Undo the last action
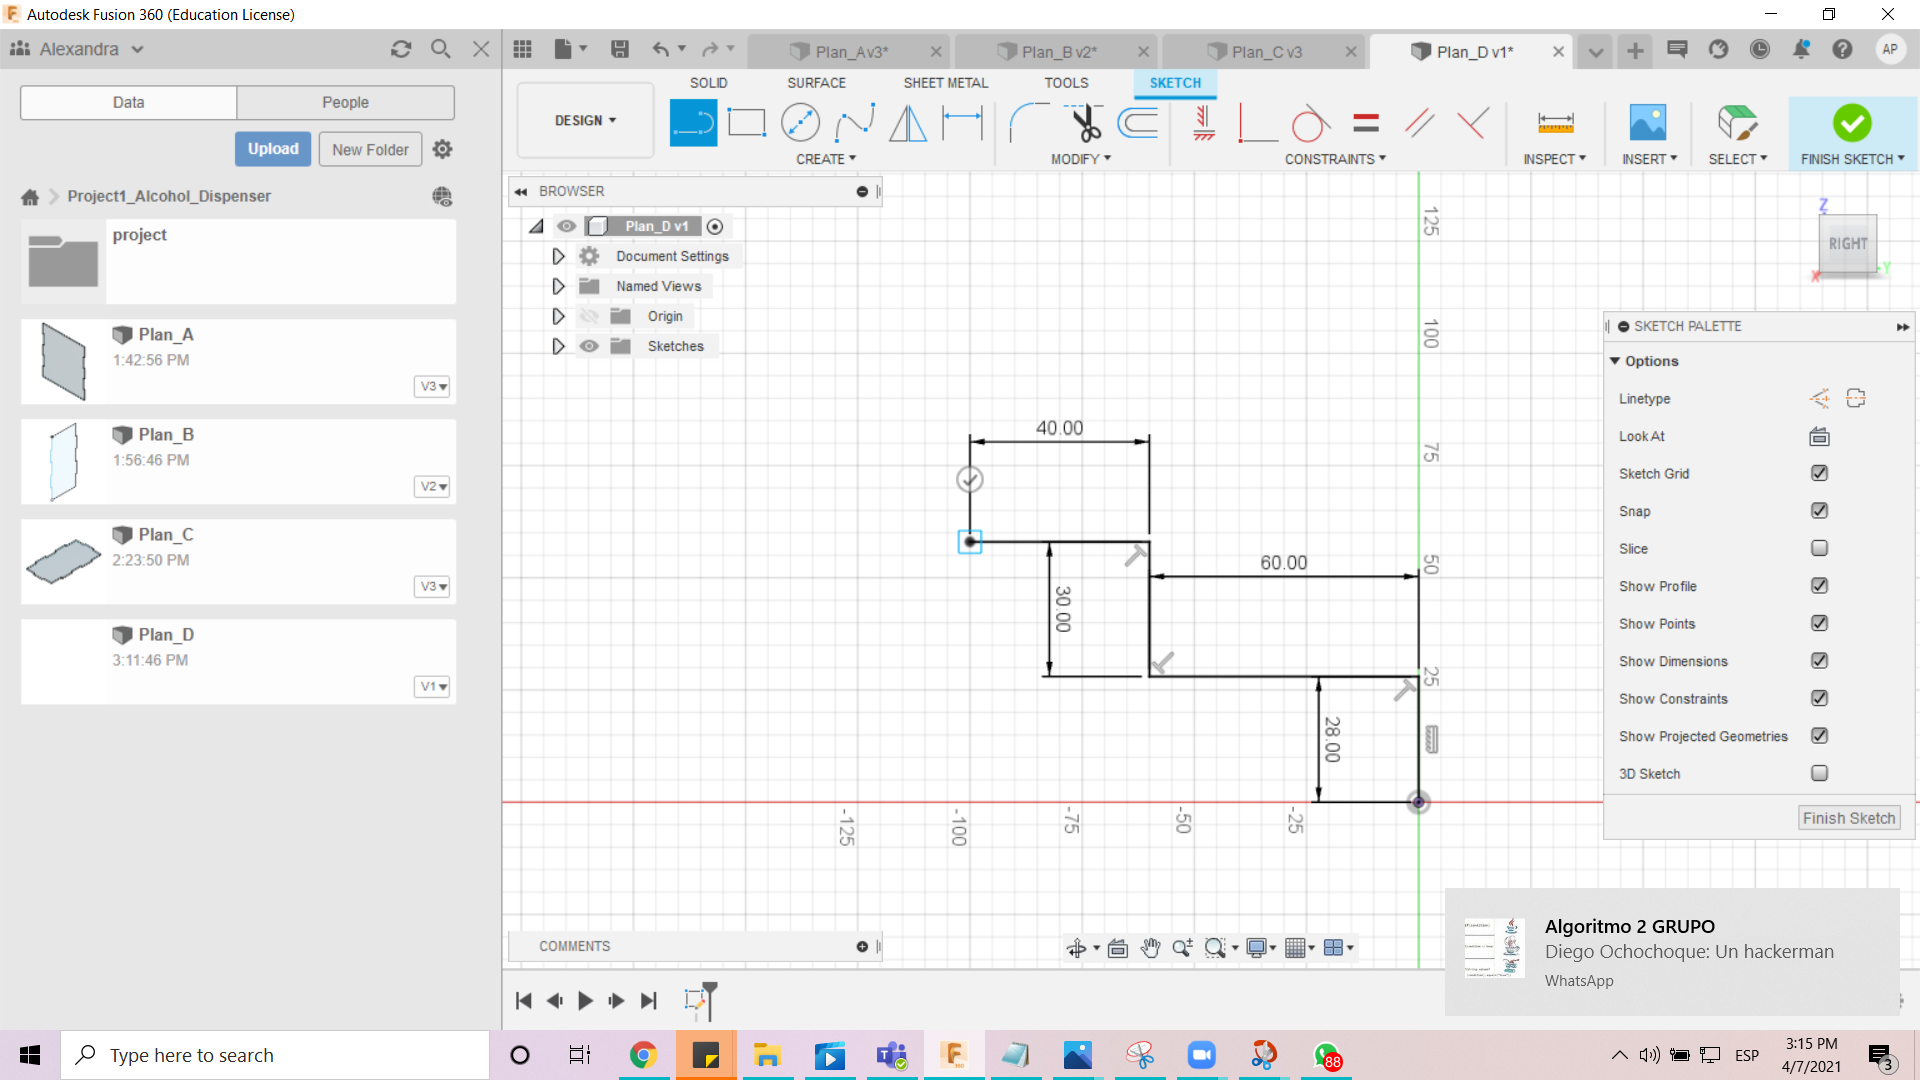 tap(660, 49)
